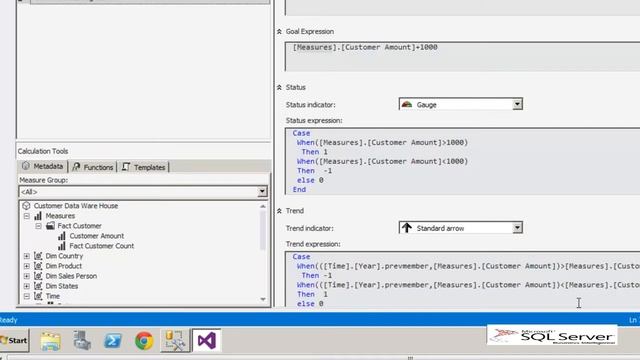Collapse the Status section
Screen dimensions: 640x360
(x=279, y=87)
